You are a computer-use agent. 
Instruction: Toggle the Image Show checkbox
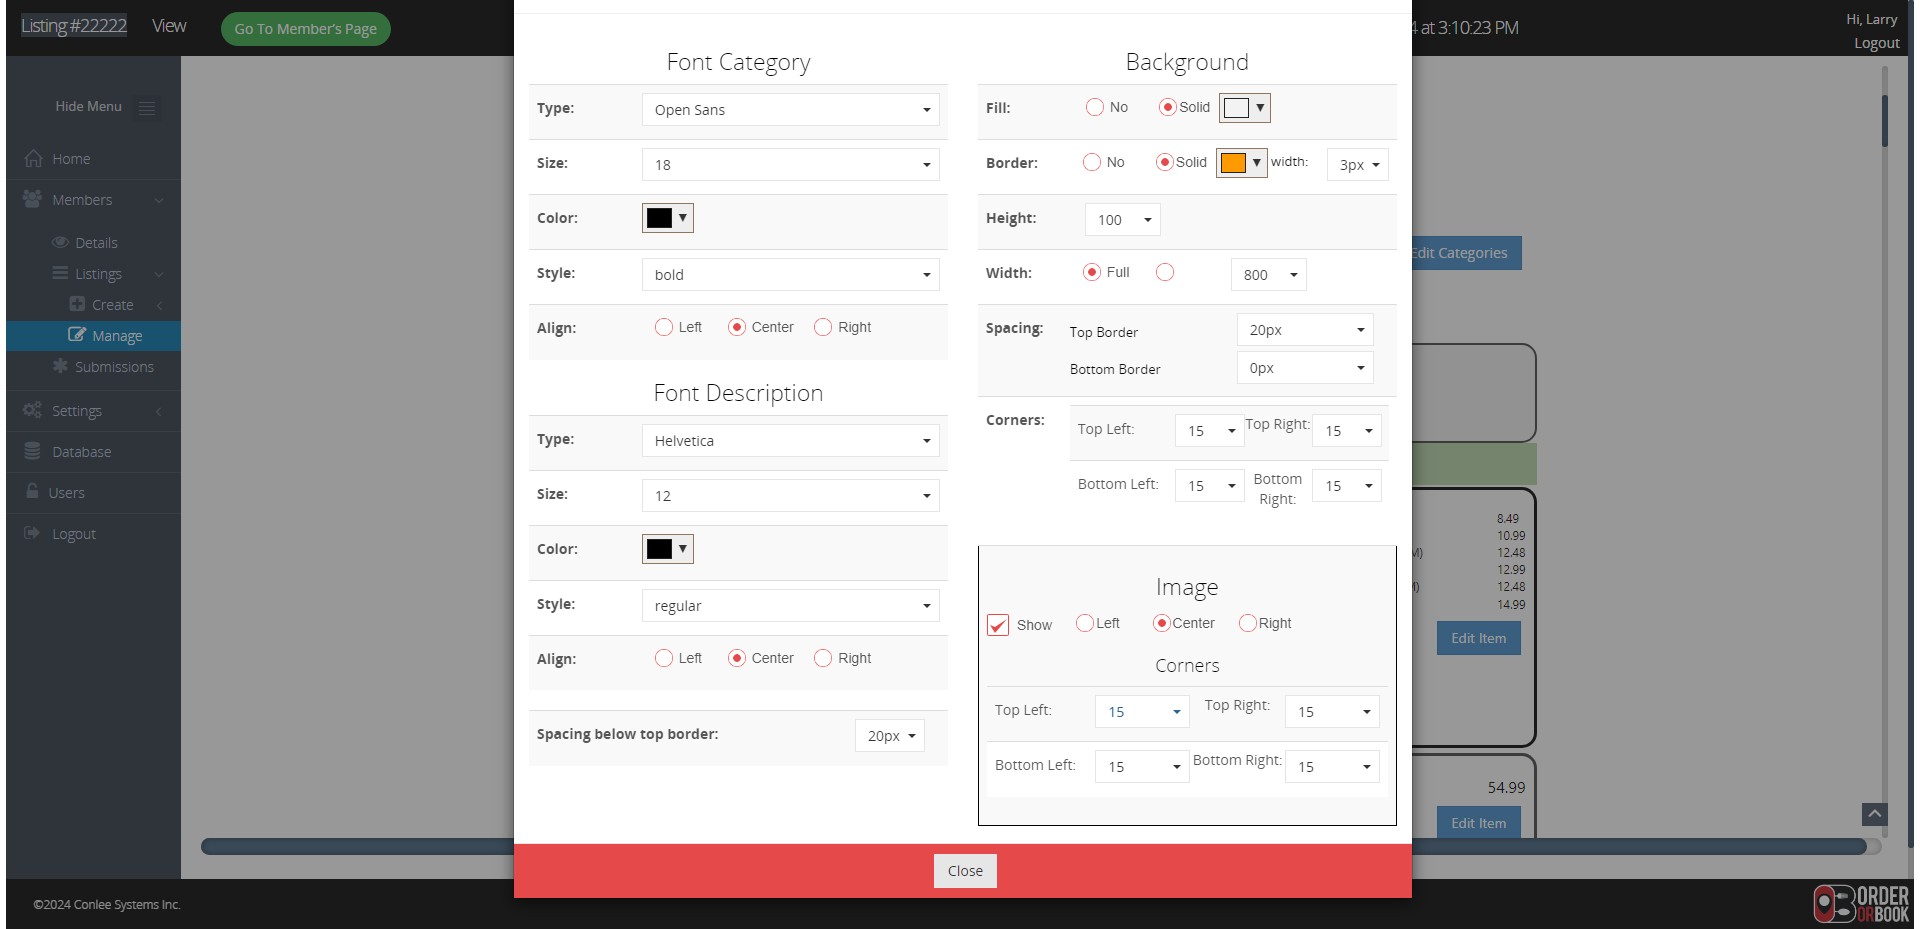(x=998, y=625)
